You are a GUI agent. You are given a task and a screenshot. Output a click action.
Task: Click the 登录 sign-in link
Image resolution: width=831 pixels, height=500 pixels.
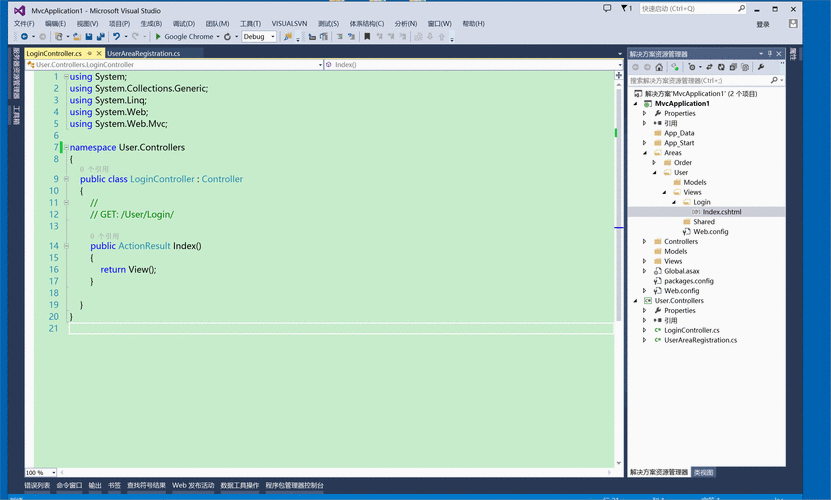tap(763, 24)
